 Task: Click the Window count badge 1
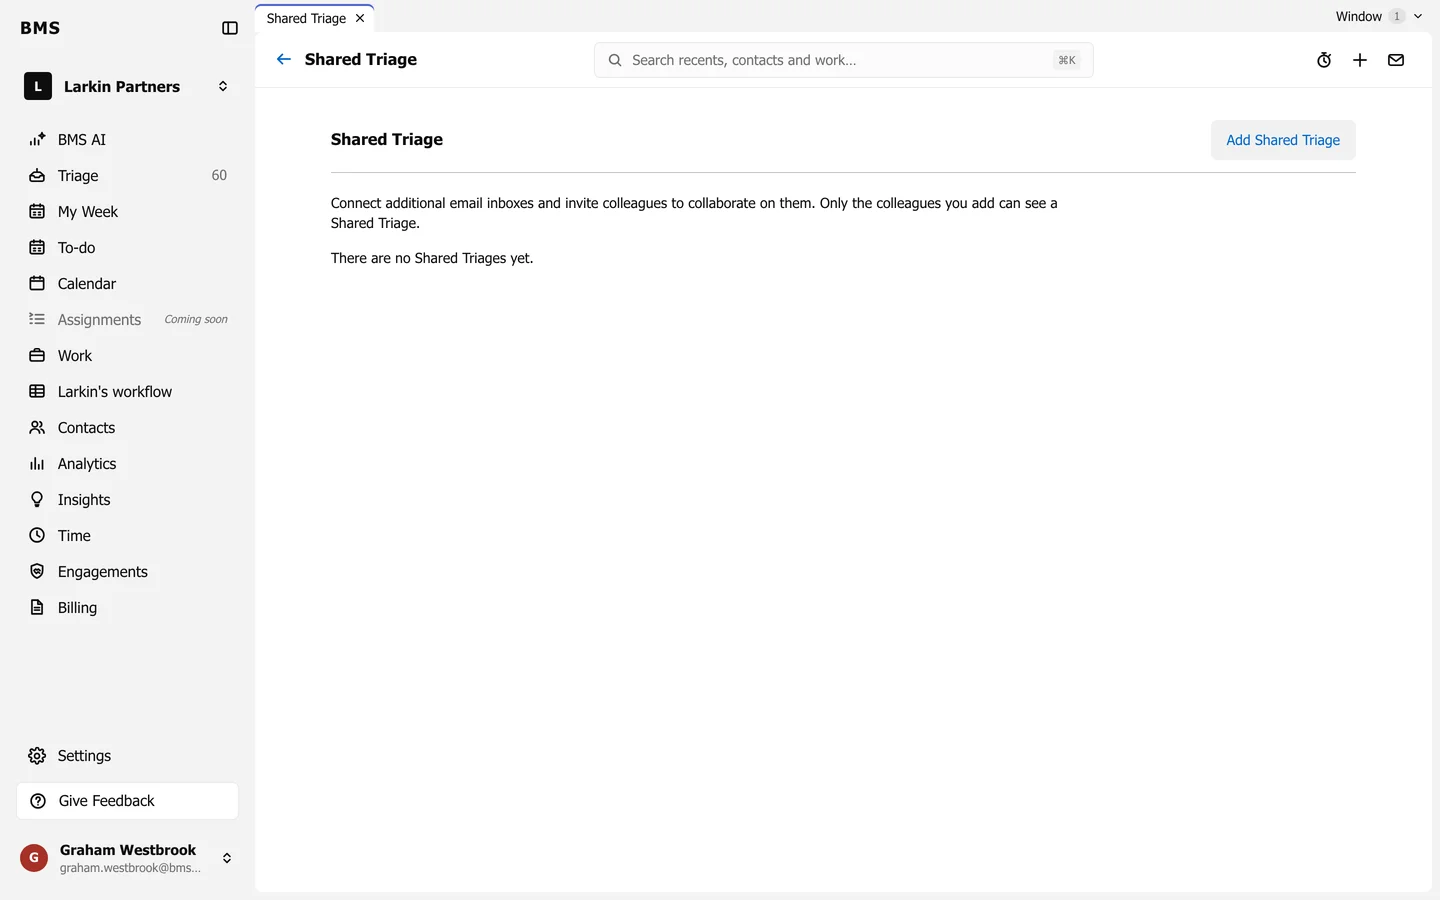(1397, 17)
